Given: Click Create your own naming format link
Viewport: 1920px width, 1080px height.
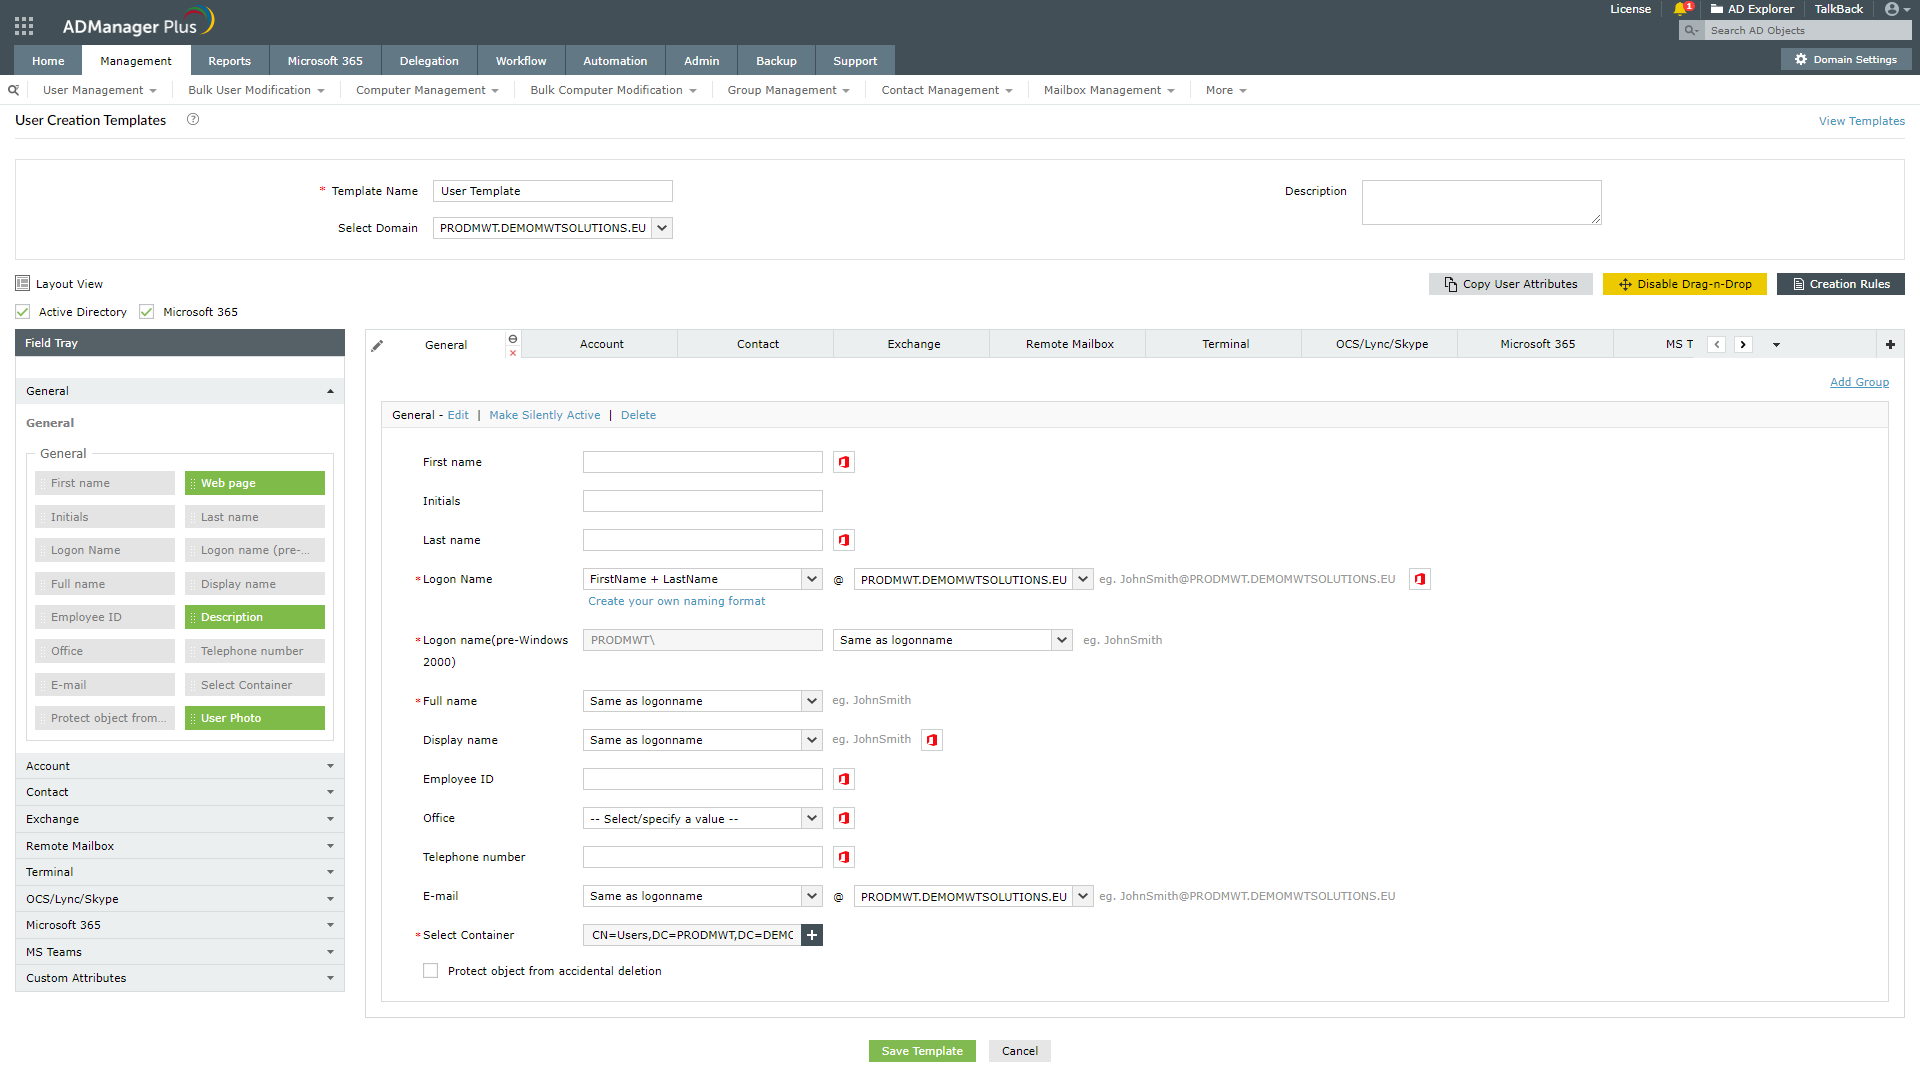Looking at the screenshot, I should [676, 601].
